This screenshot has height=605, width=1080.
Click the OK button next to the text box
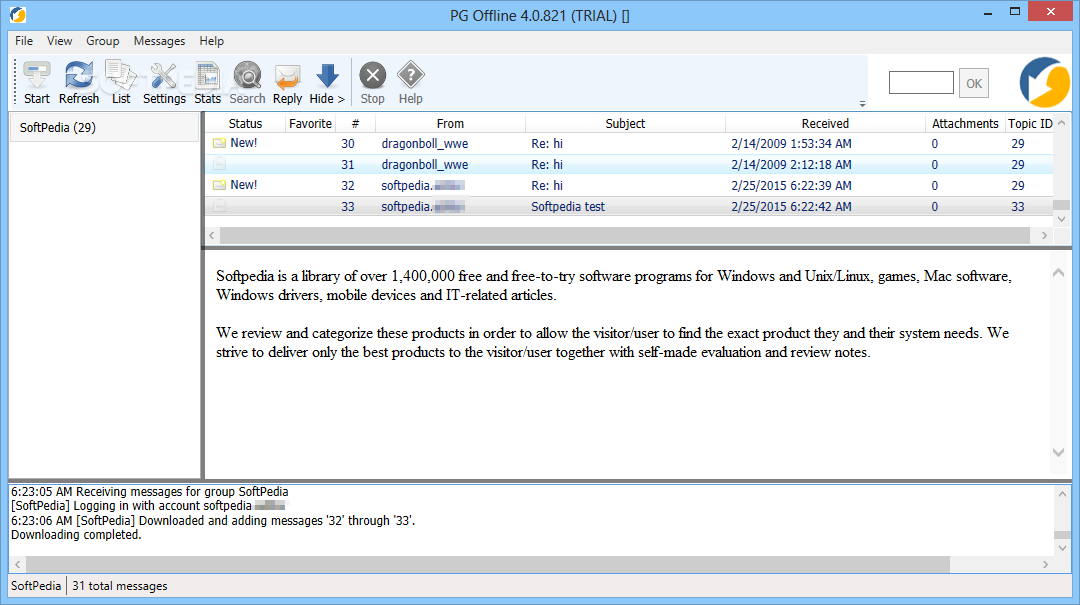pos(974,83)
